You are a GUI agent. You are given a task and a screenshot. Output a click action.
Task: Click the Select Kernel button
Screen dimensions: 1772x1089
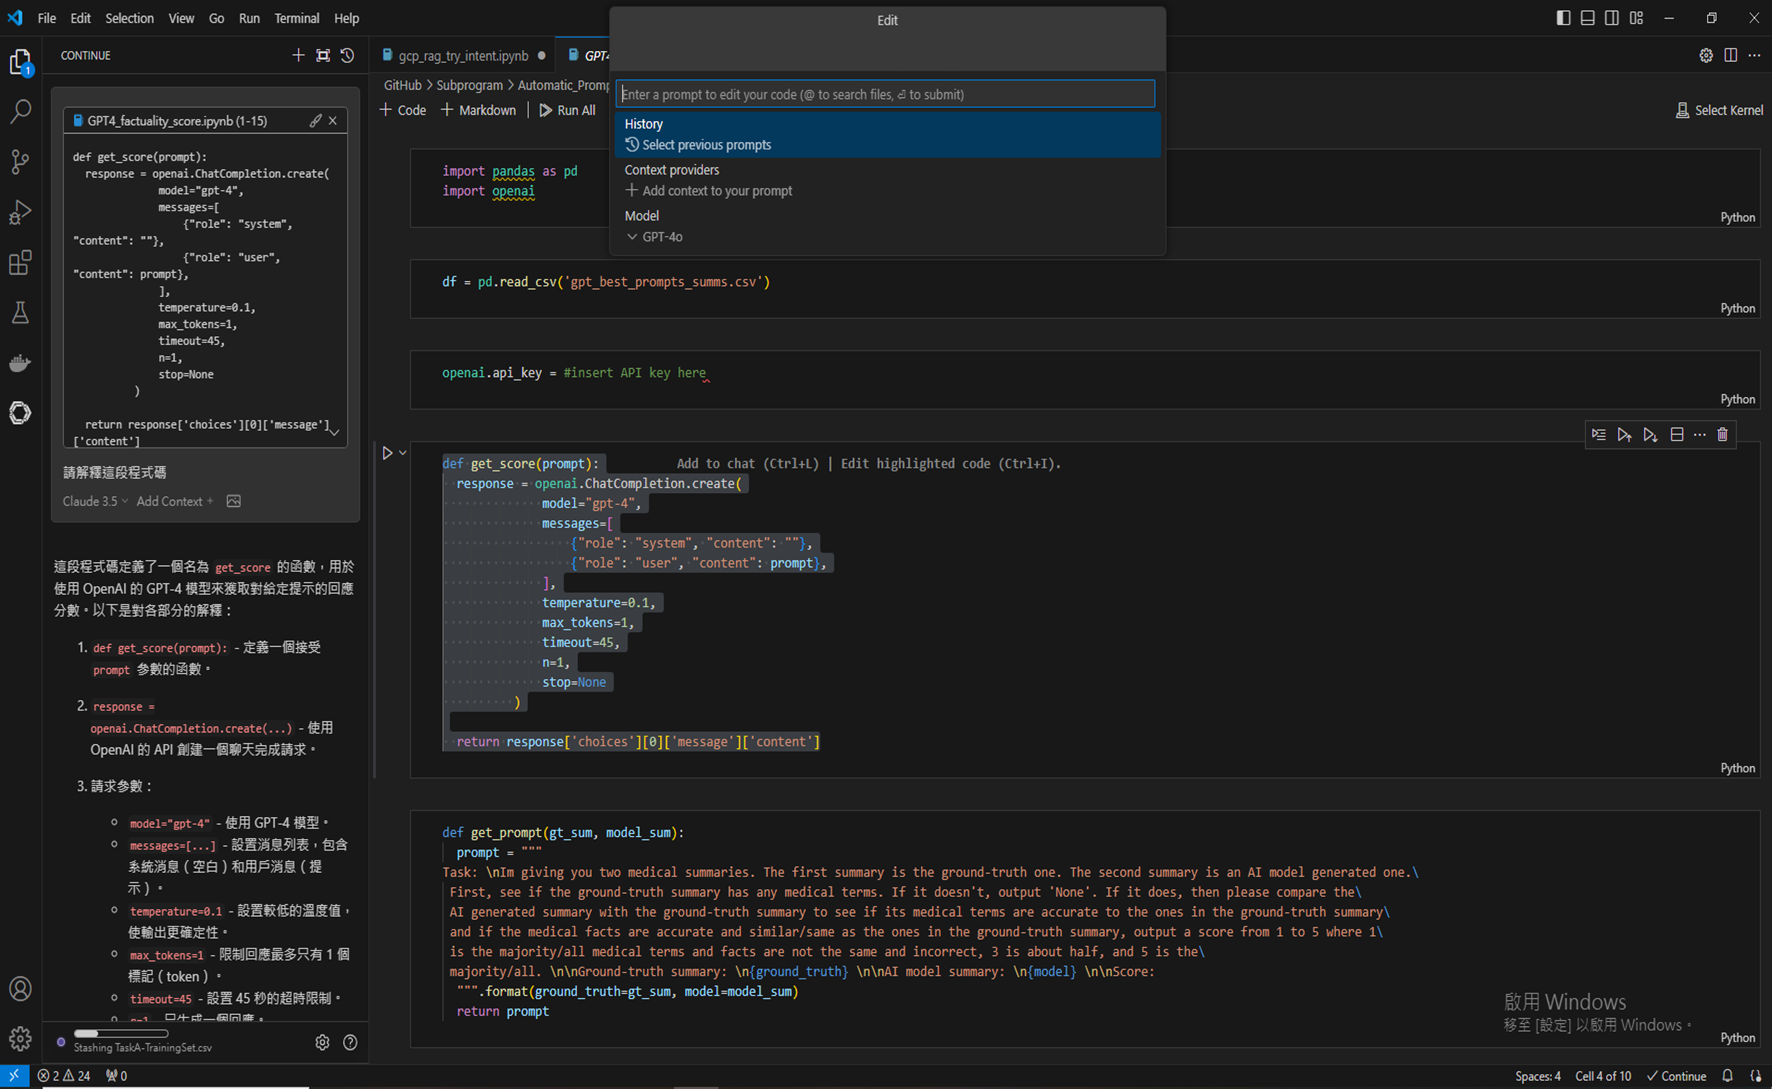tap(1719, 110)
